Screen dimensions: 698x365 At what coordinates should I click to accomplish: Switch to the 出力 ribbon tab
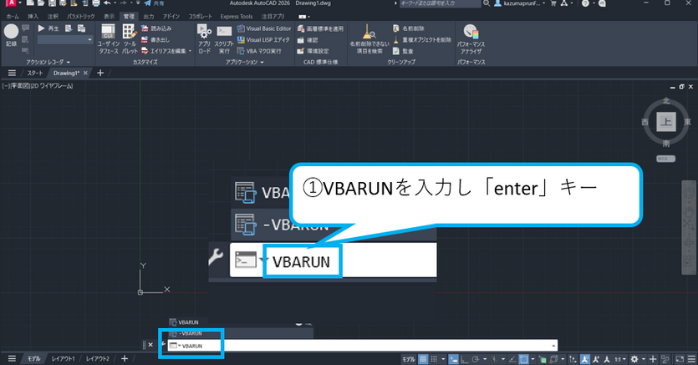click(x=149, y=16)
